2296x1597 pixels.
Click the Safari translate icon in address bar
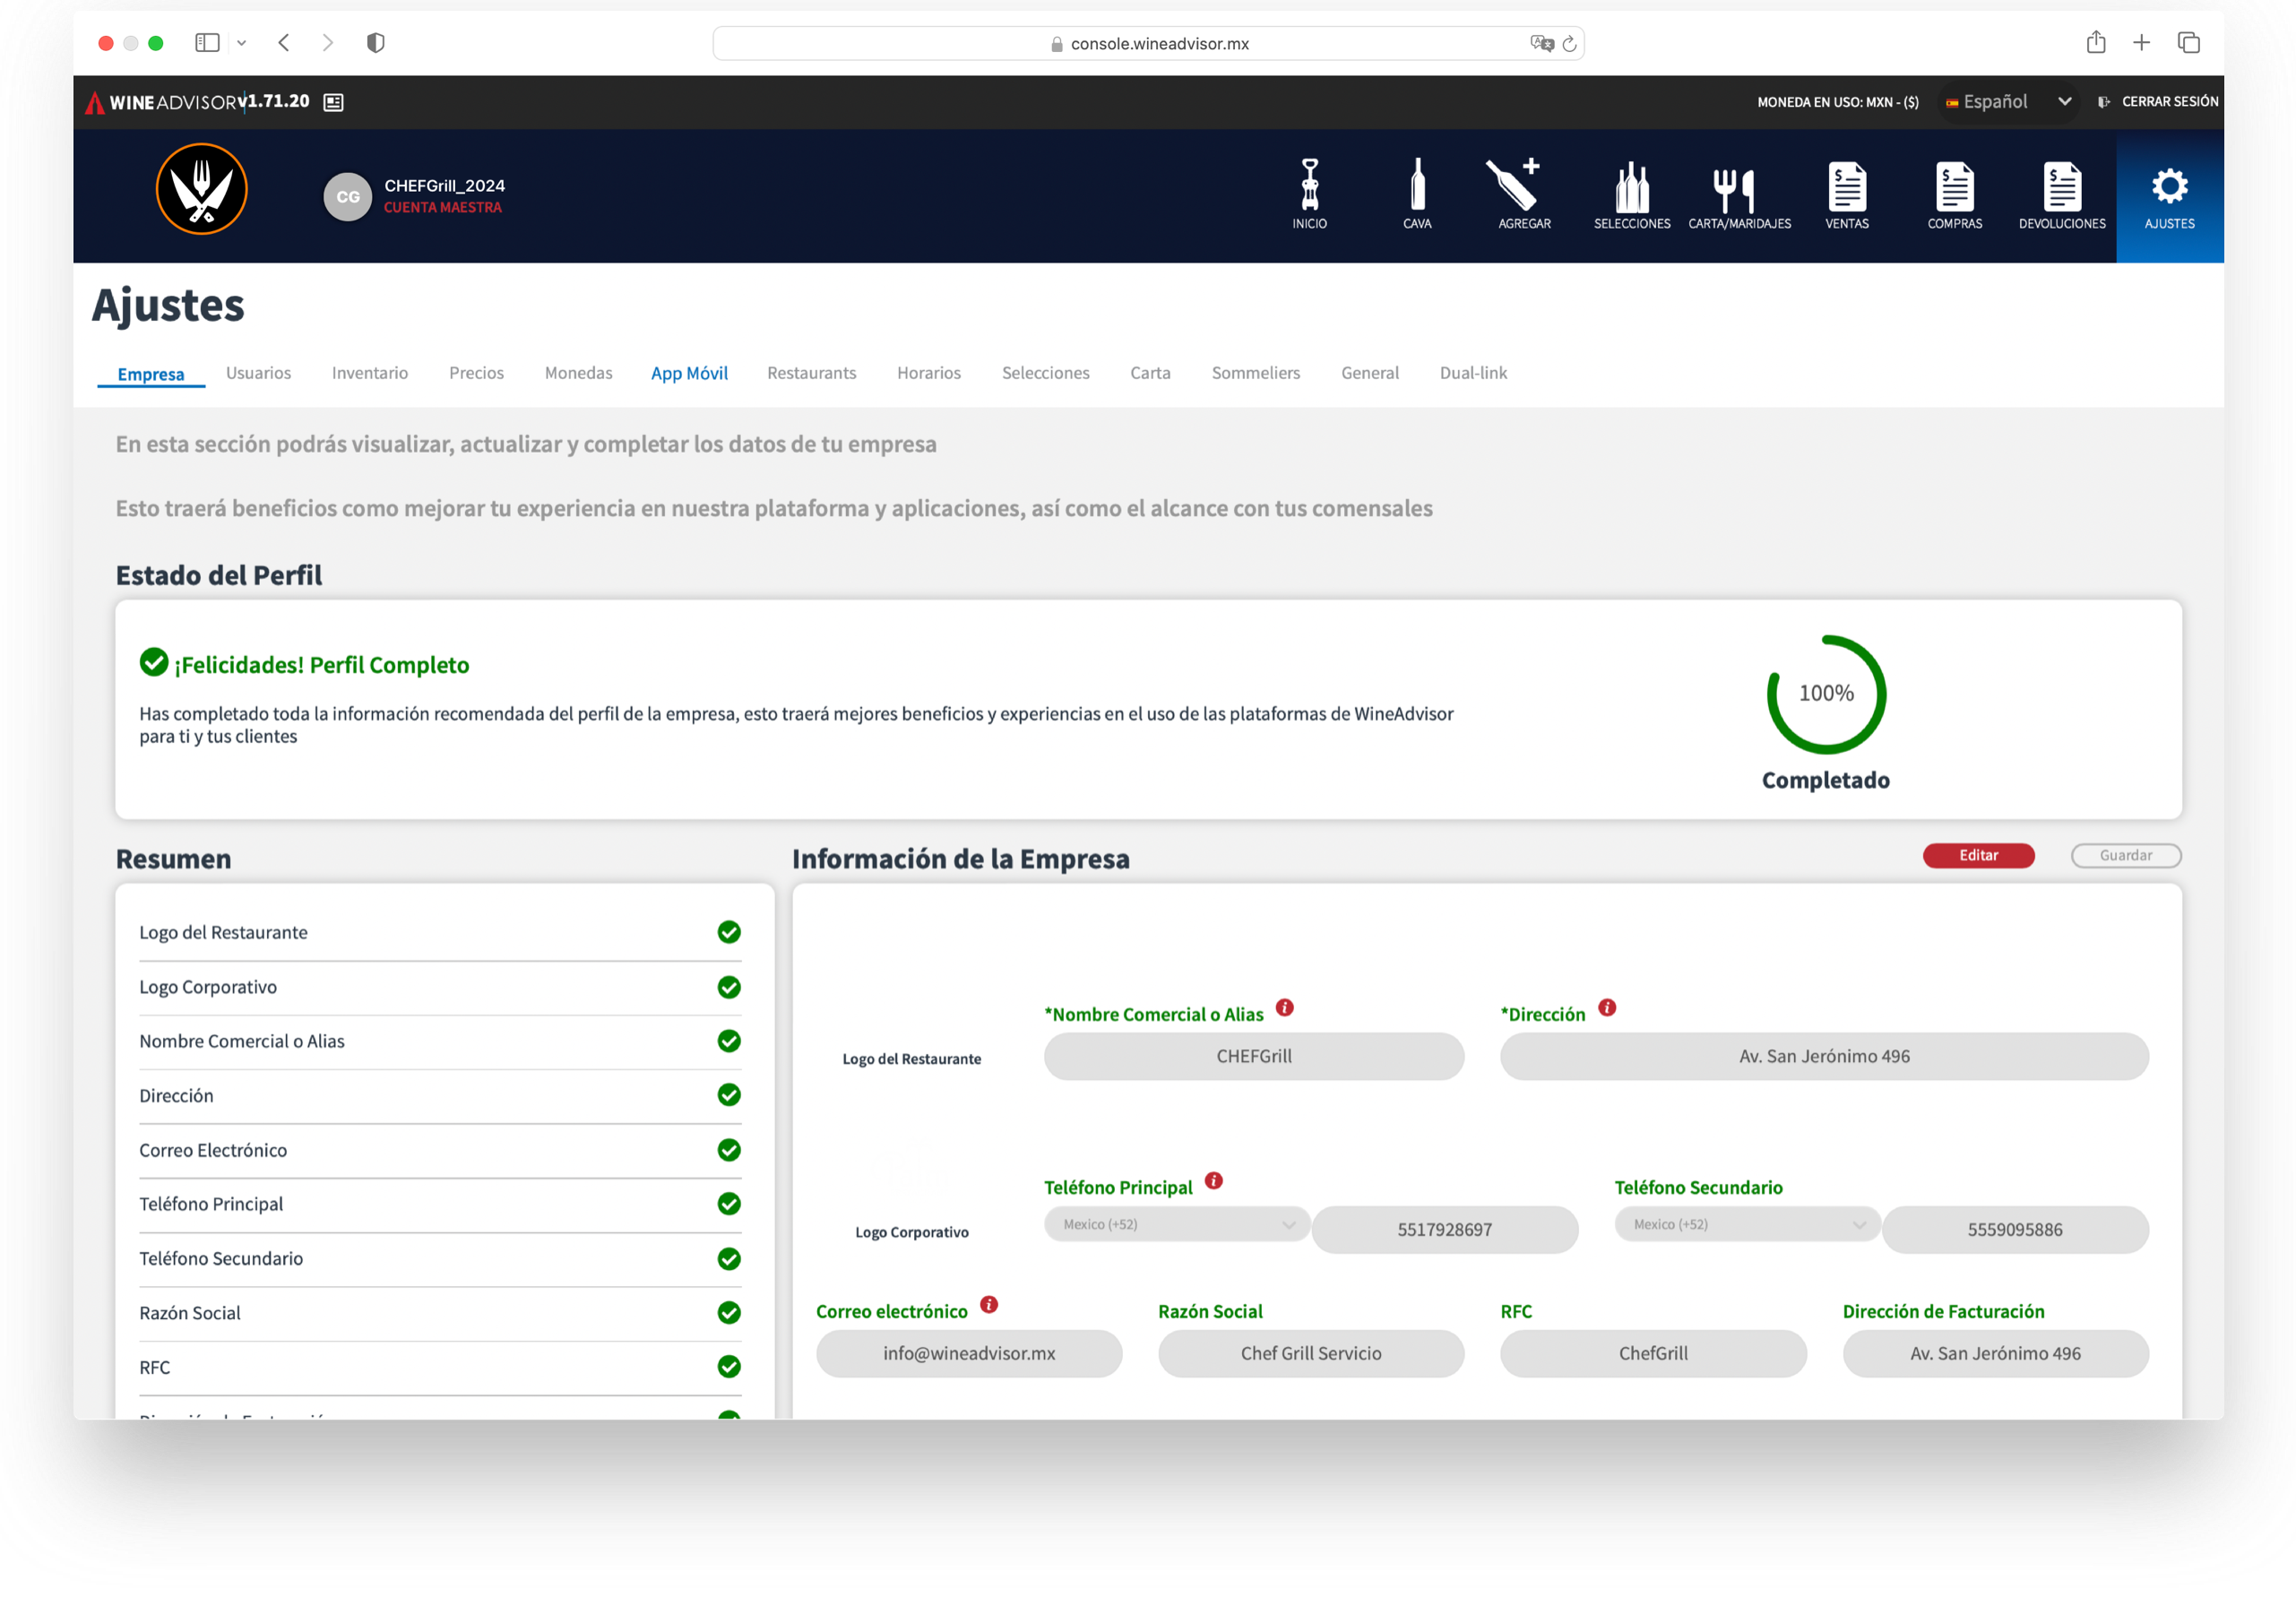click(x=1541, y=43)
